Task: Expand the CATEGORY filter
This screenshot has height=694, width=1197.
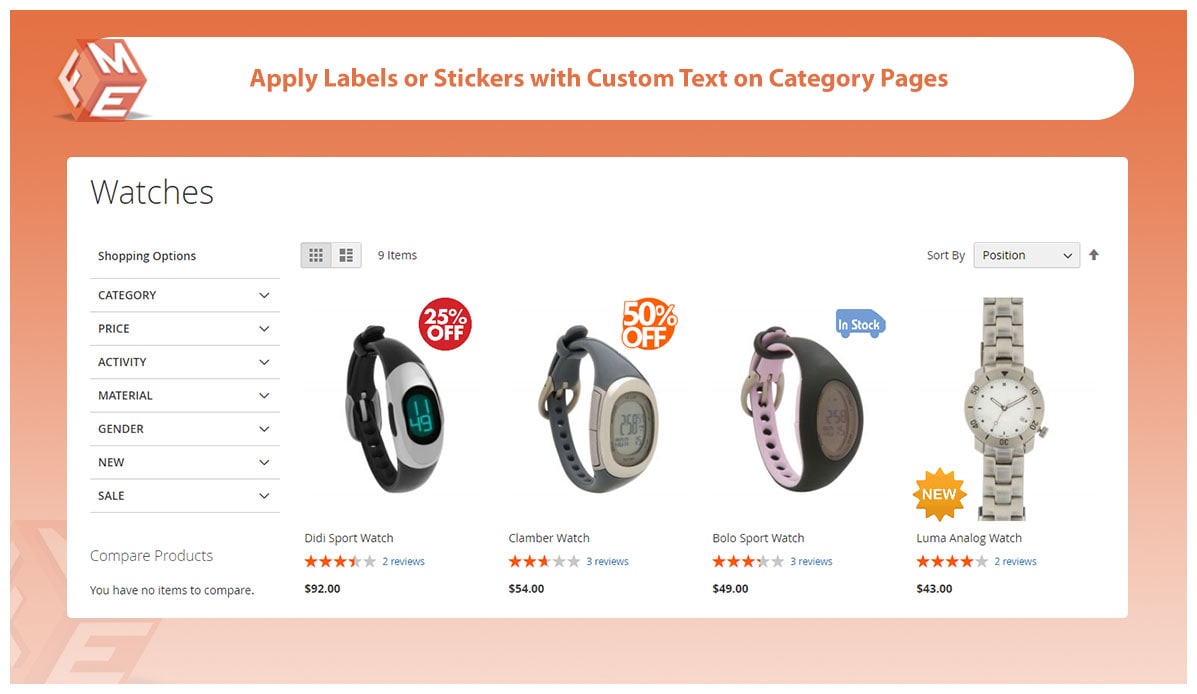Action: [x=185, y=295]
